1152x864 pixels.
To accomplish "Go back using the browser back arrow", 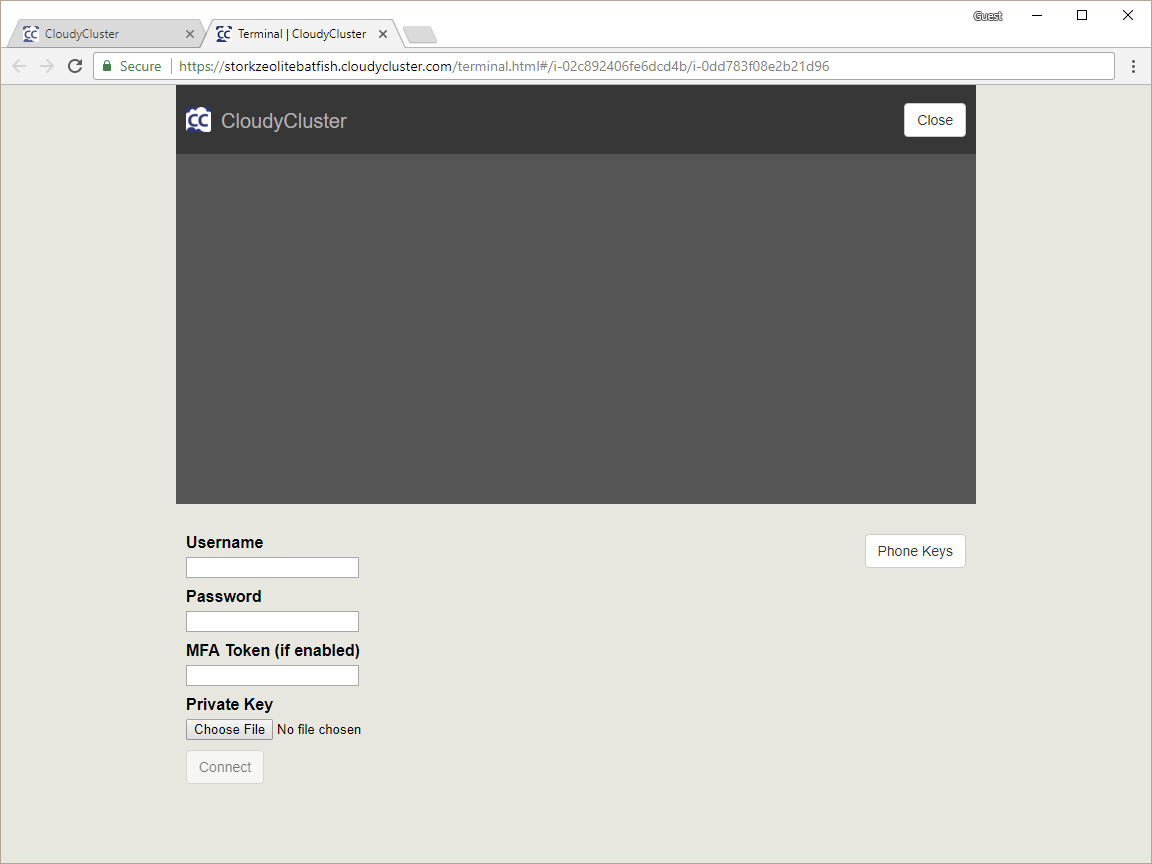I will pyautogui.click(x=19, y=66).
